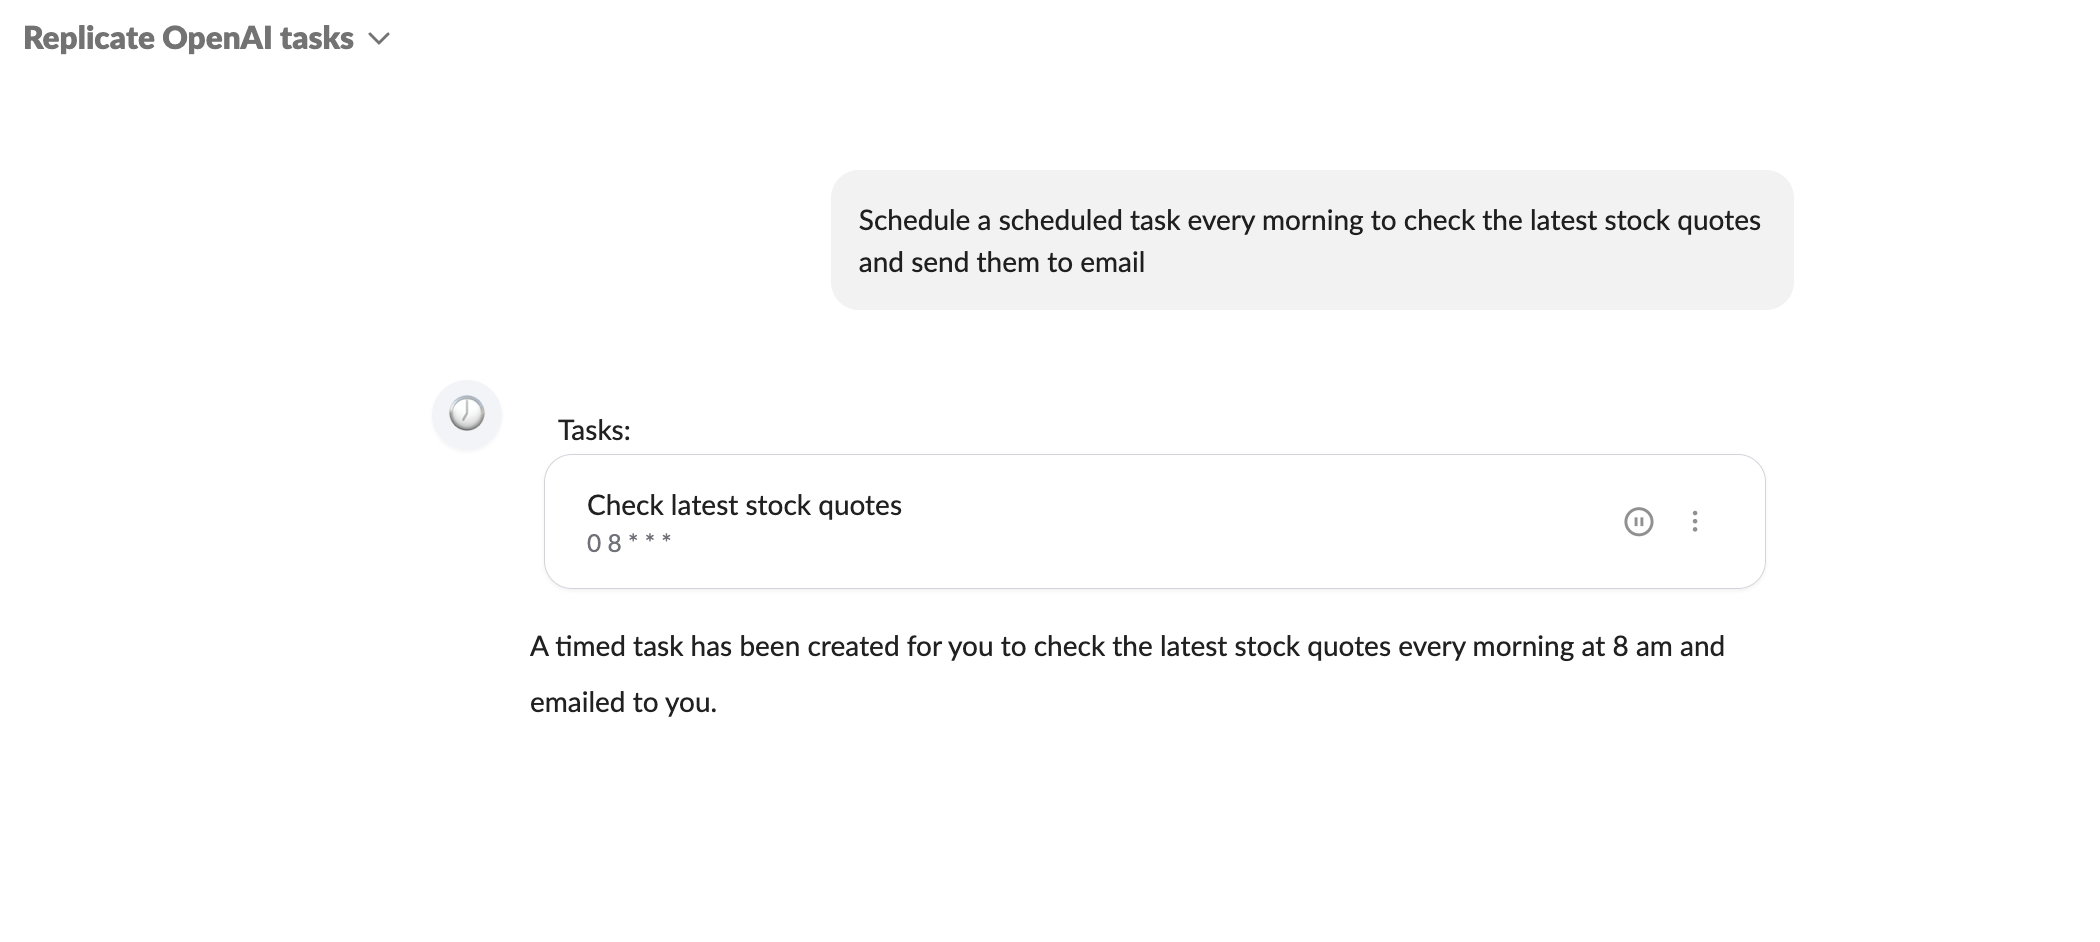
Task: Open the chevron next to the conversation title
Action: (379, 38)
